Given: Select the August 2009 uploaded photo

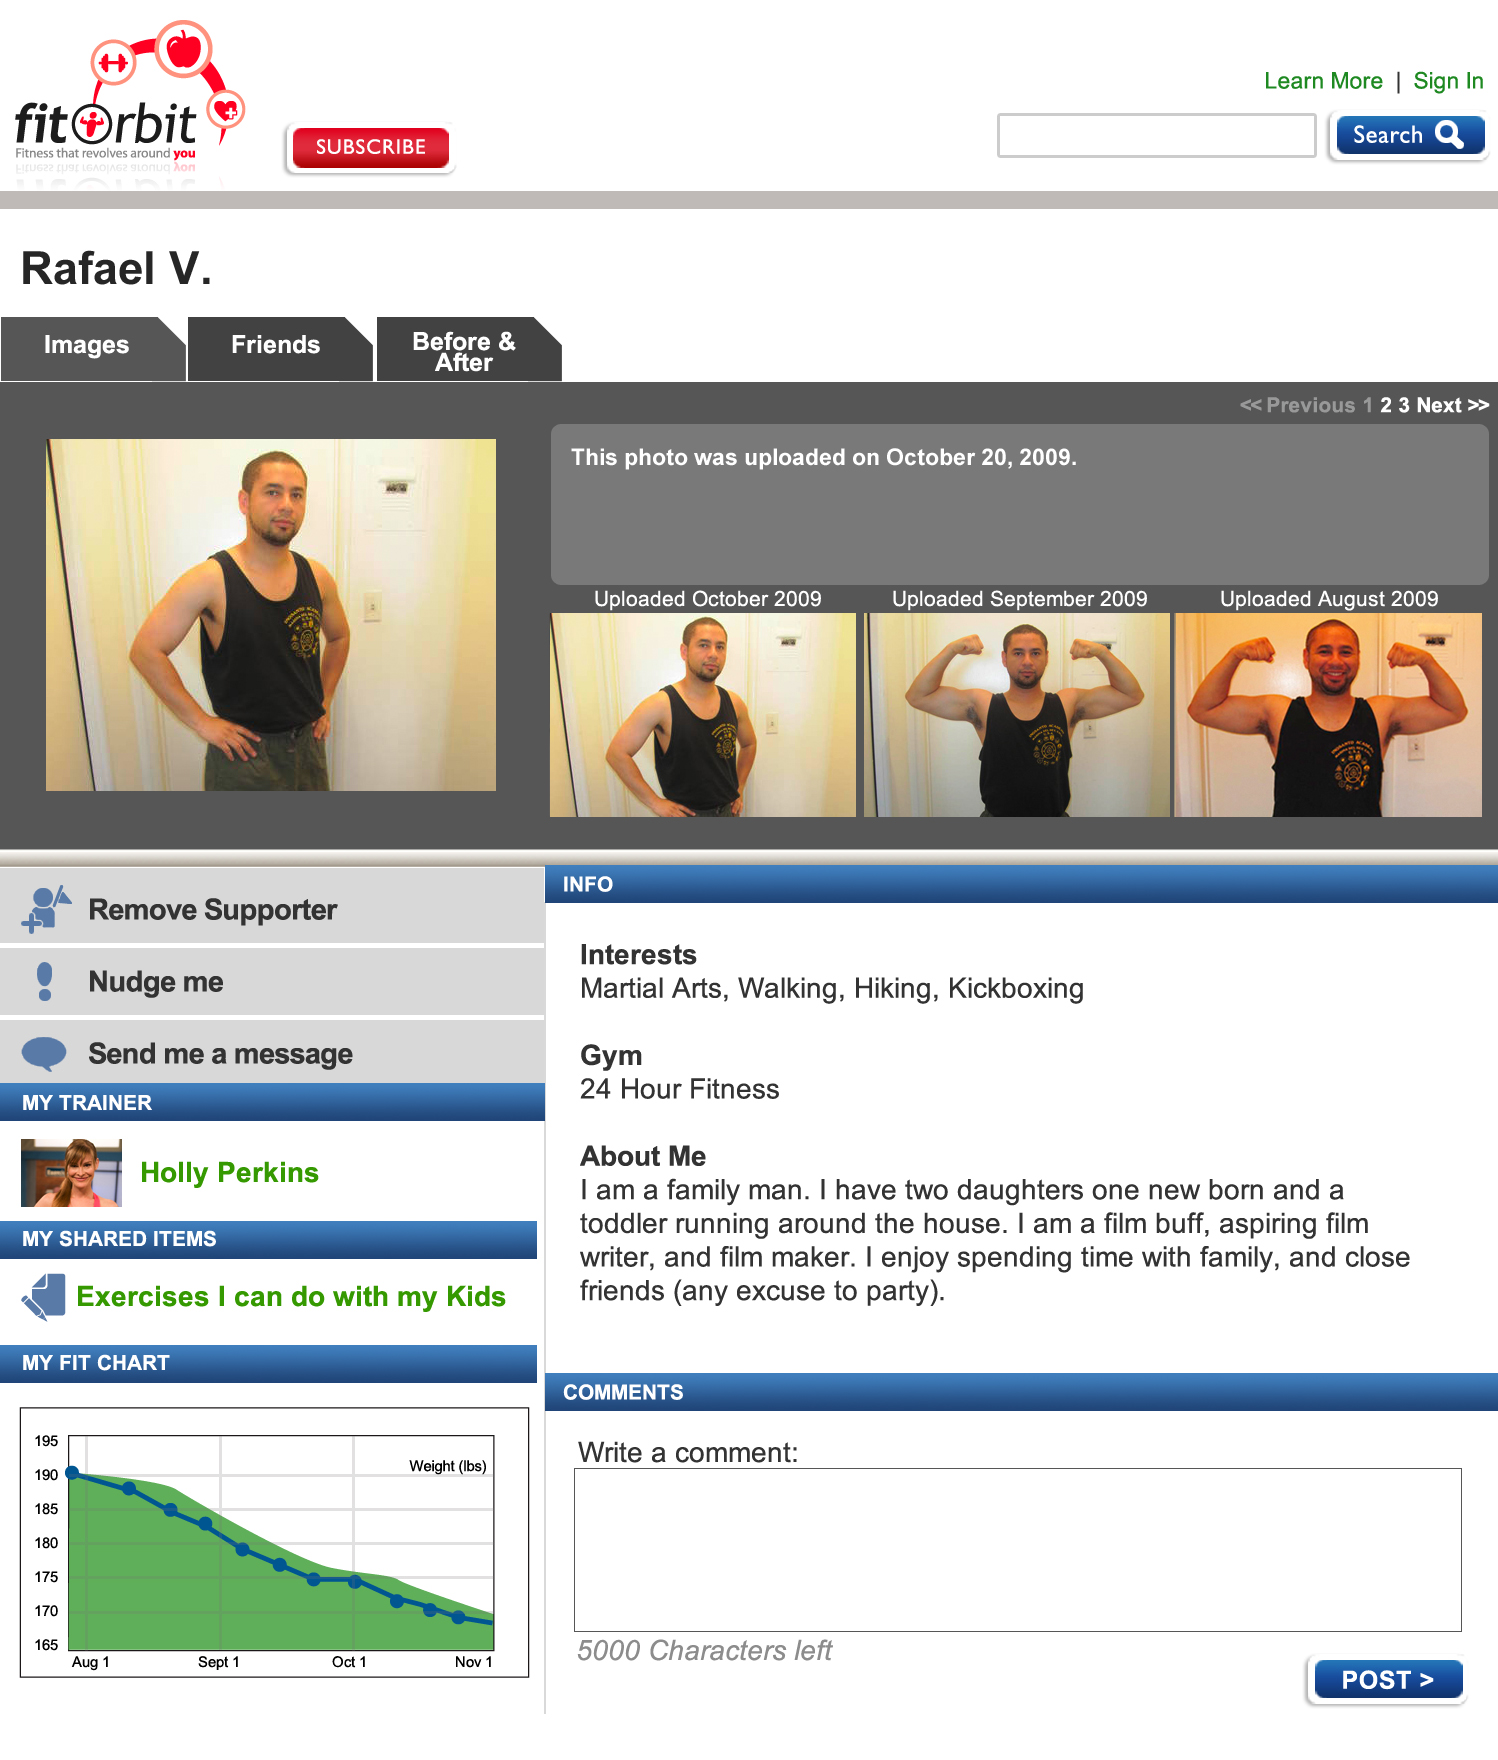Looking at the screenshot, I should [1328, 715].
